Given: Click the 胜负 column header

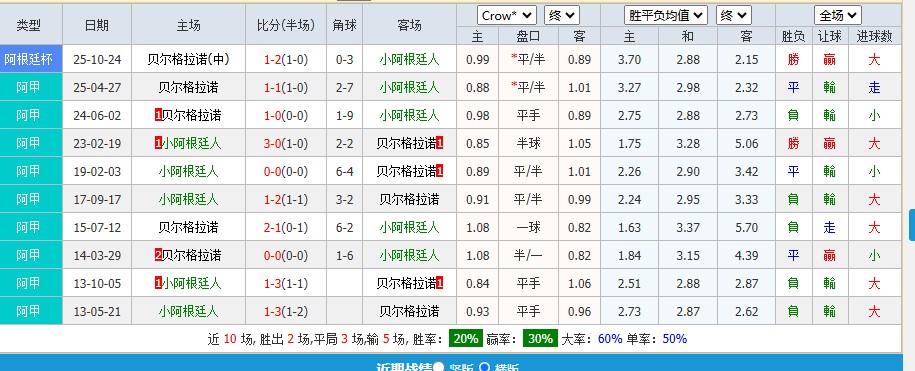Looking at the screenshot, I should [793, 36].
